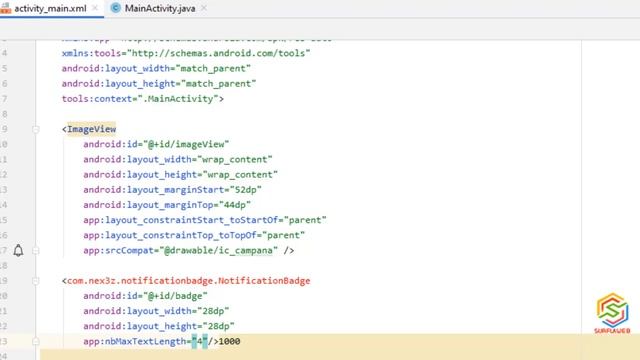Viewport: 640px width, 360px height.
Task: Click the bell drawable gutter icon
Action: pyautogui.click(x=18, y=250)
